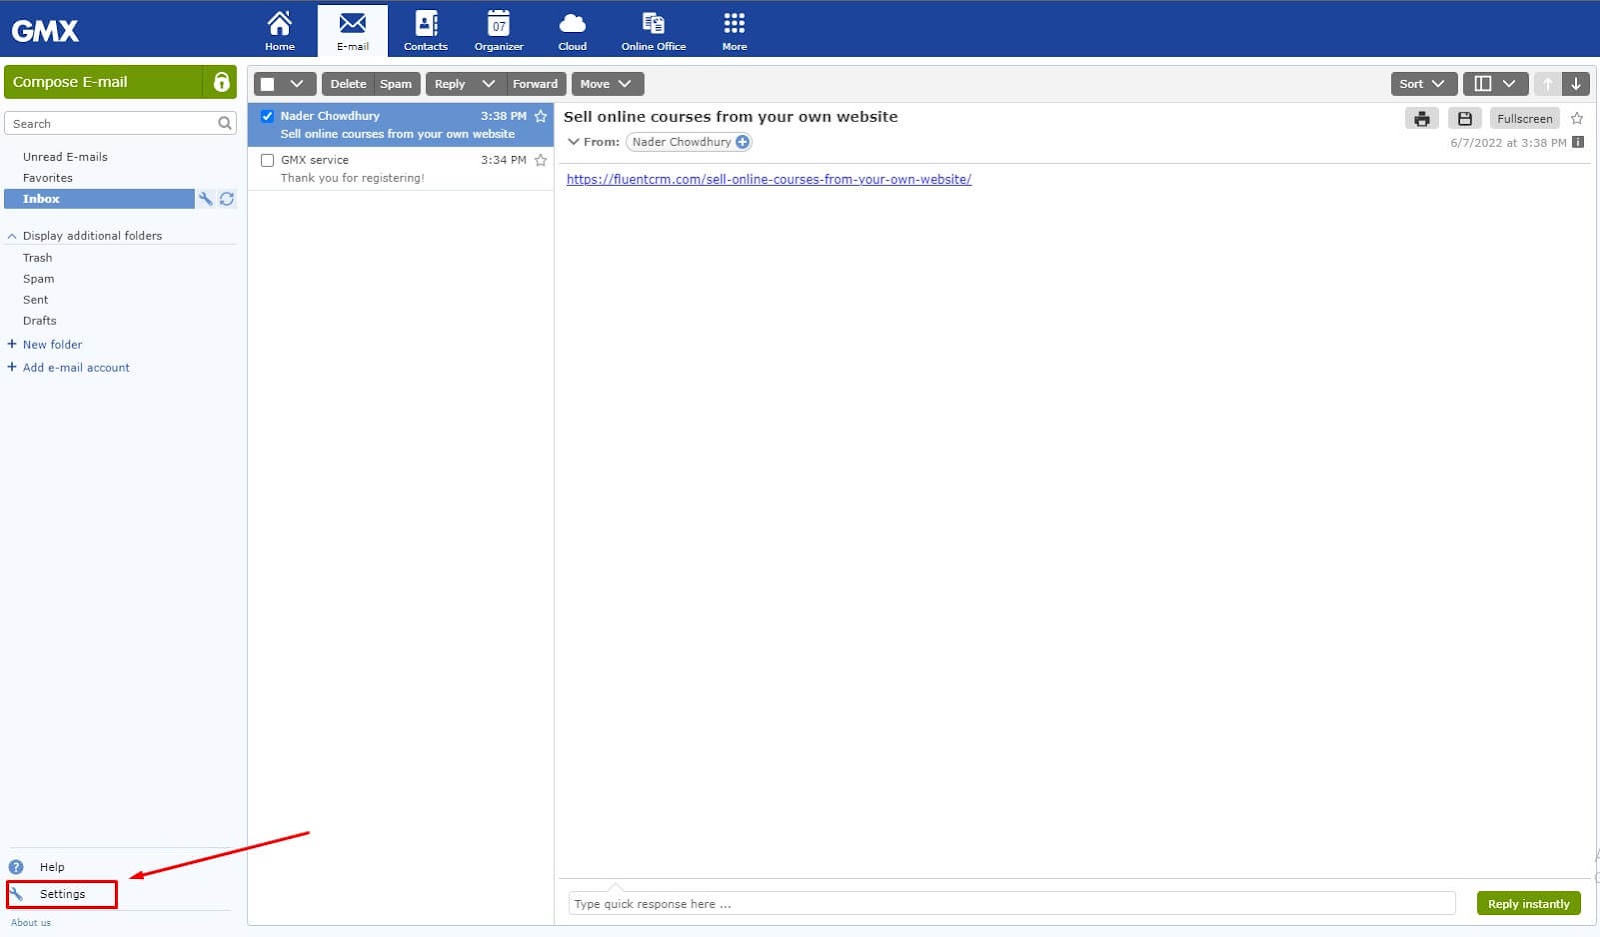The height and width of the screenshot is (937, 1600).
Task: Open the Trash folder
Action: click(x=37, y=258)
